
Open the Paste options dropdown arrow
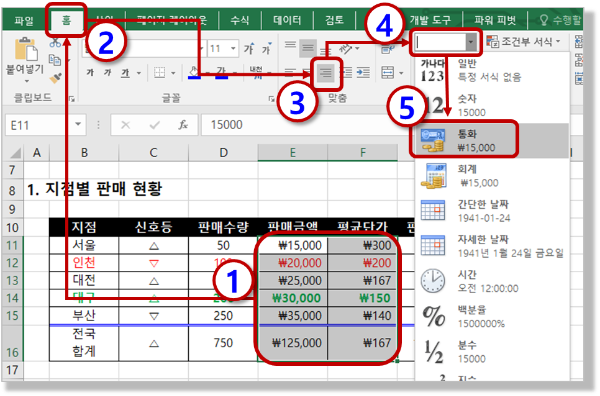coord(26,81)
